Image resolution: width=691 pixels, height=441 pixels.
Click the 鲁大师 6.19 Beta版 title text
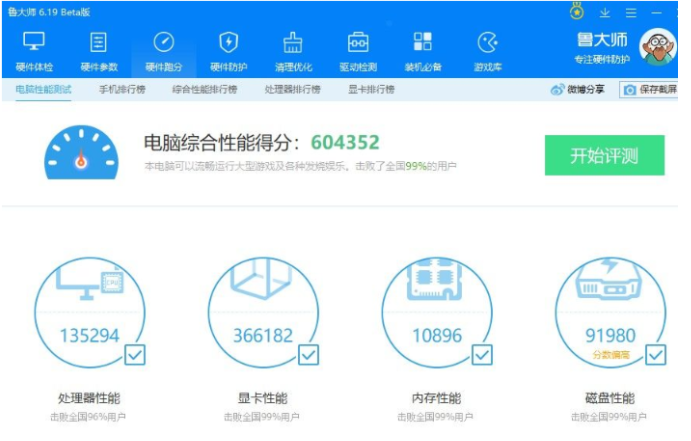pos(49,12)
